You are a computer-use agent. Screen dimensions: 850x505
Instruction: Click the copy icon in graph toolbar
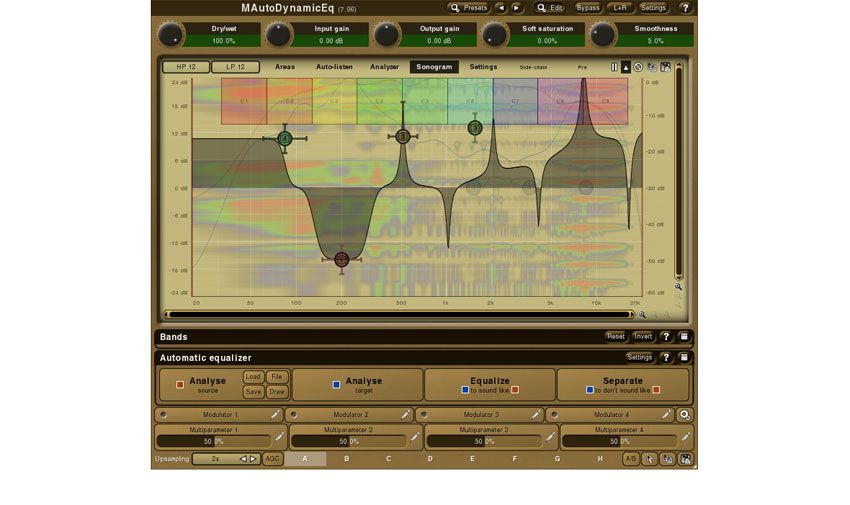pos(652,67)
